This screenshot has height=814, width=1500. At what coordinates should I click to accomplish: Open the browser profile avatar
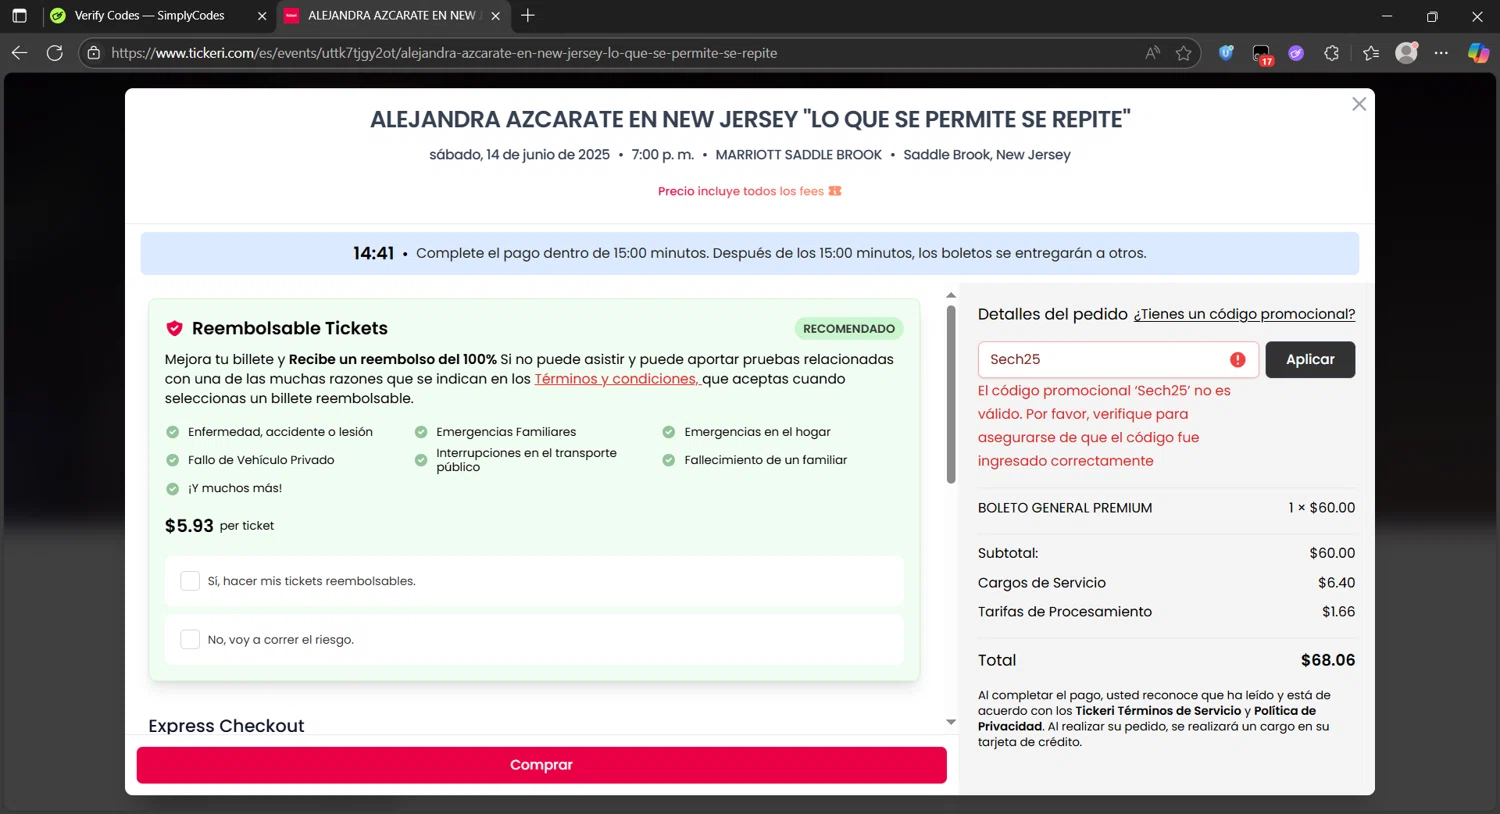click(x=1407, y=53)
